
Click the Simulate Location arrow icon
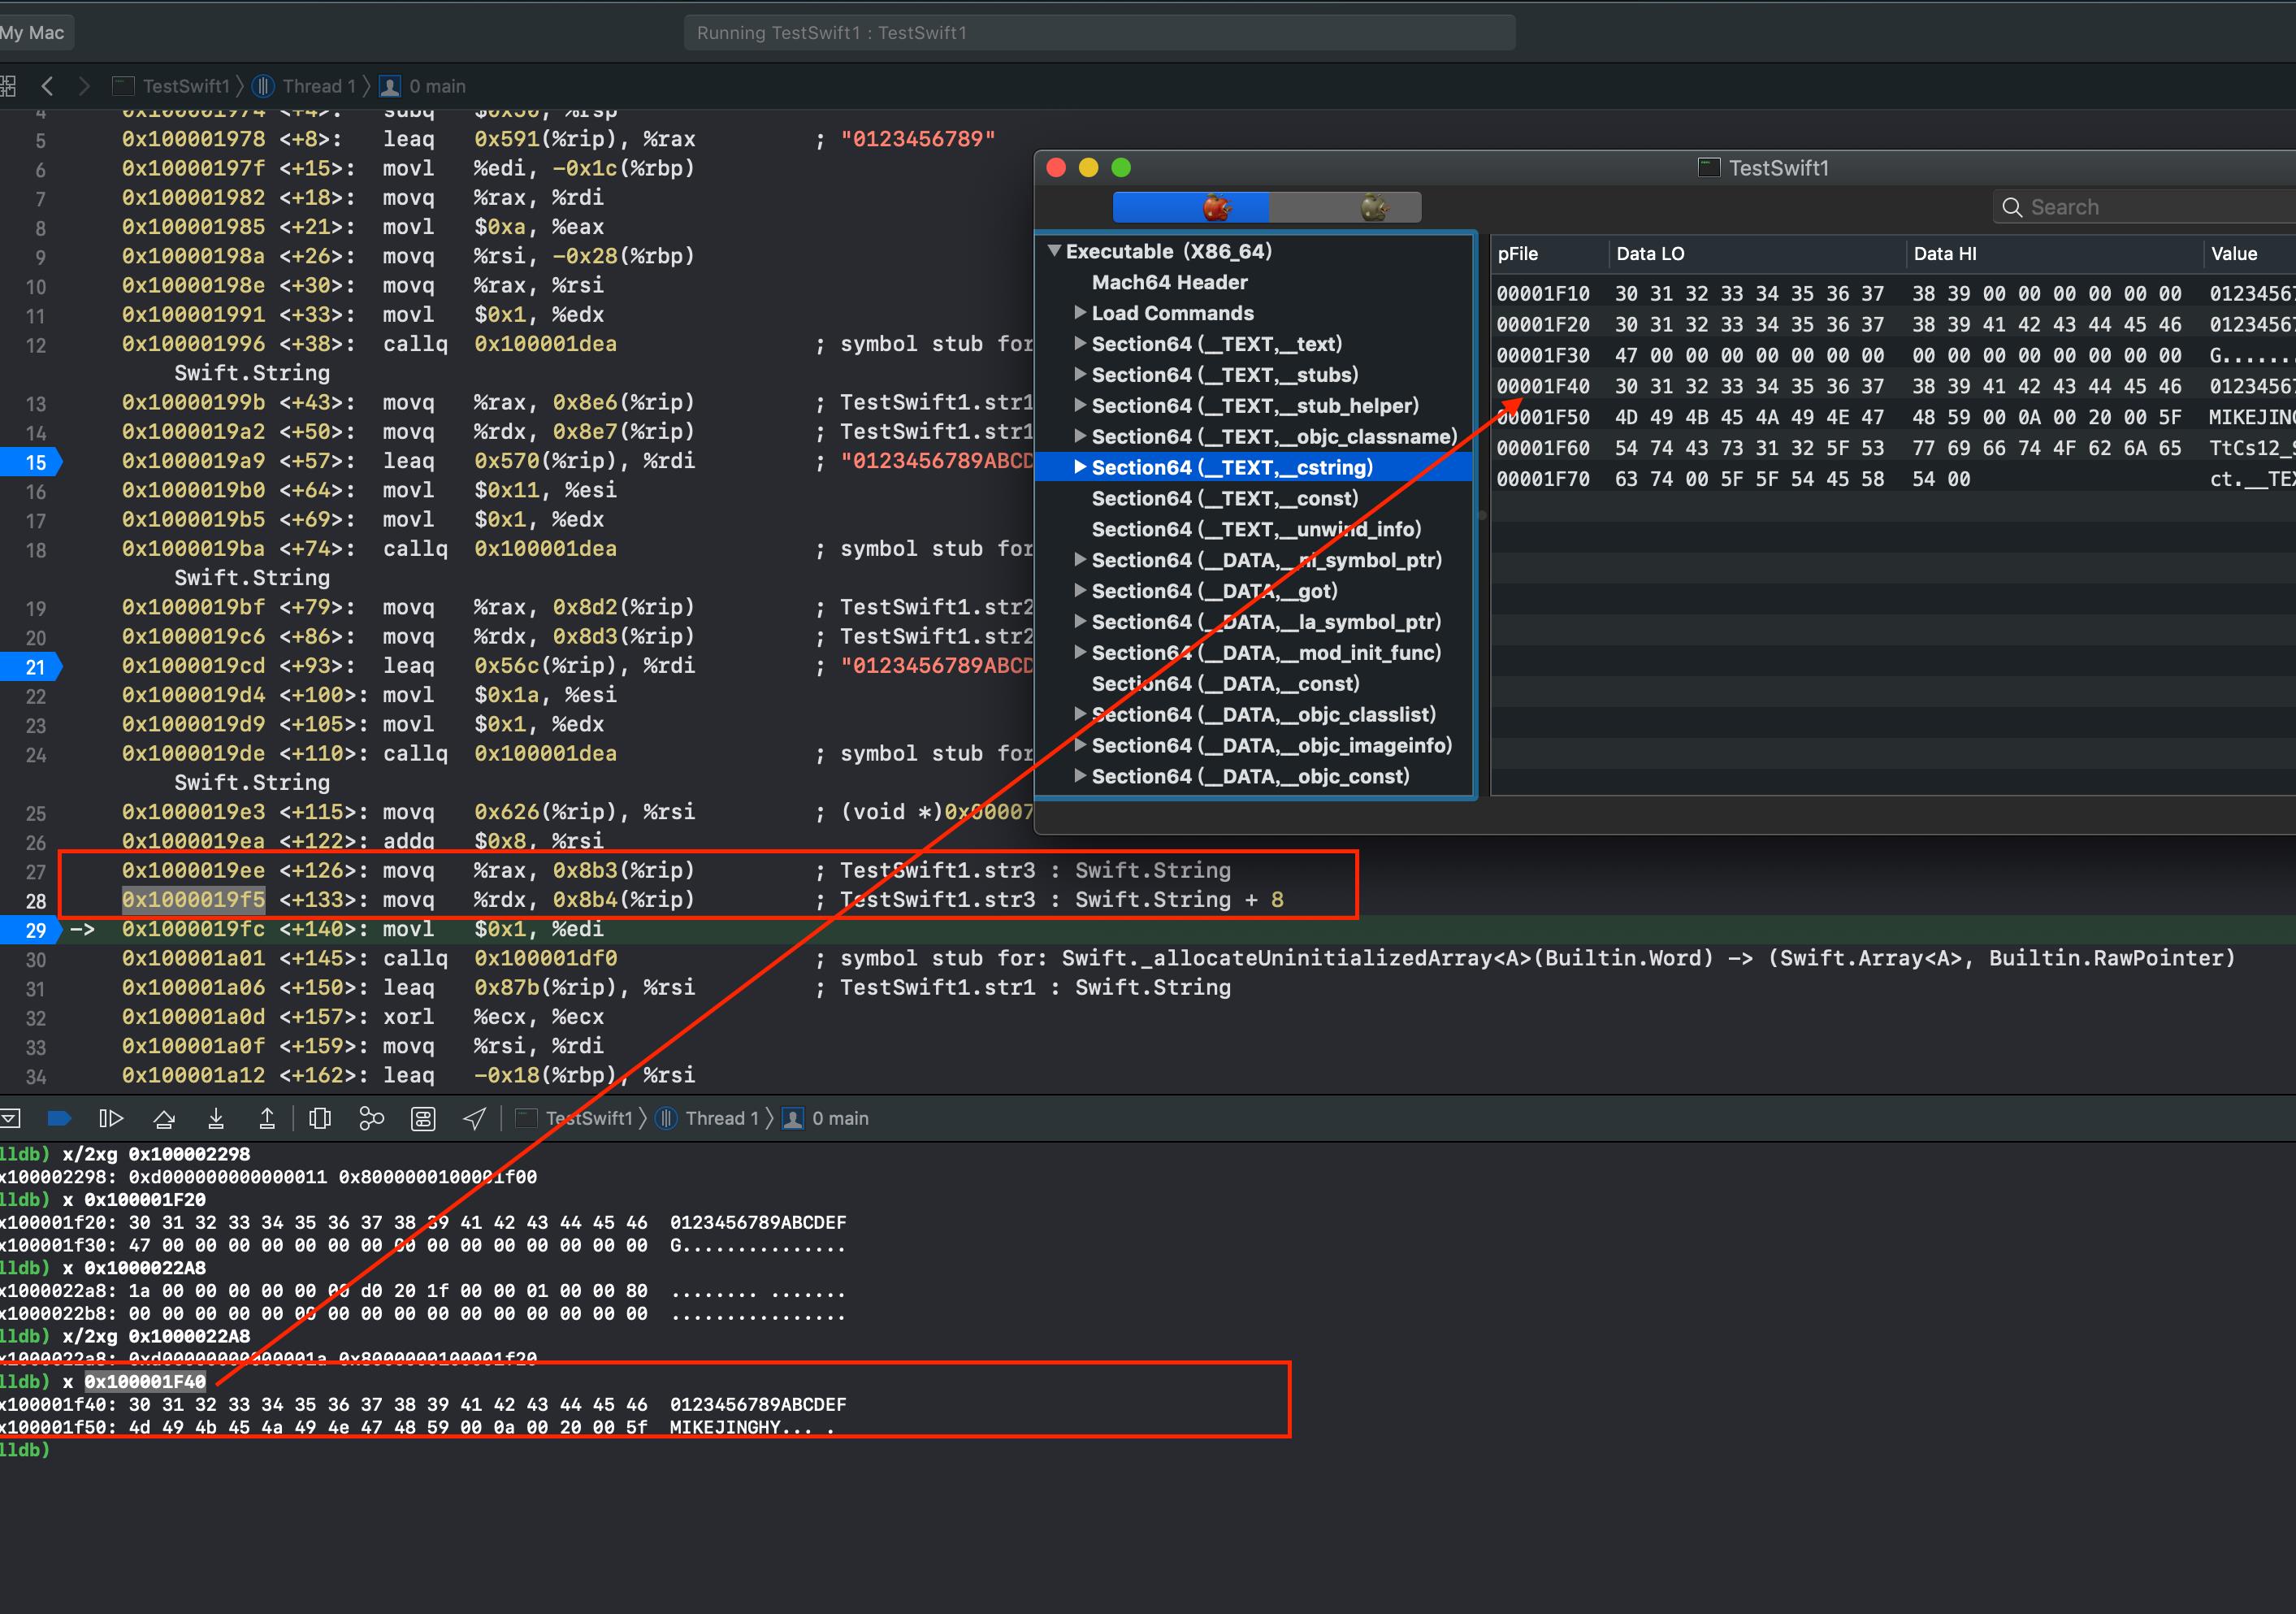click(475, 1118)
